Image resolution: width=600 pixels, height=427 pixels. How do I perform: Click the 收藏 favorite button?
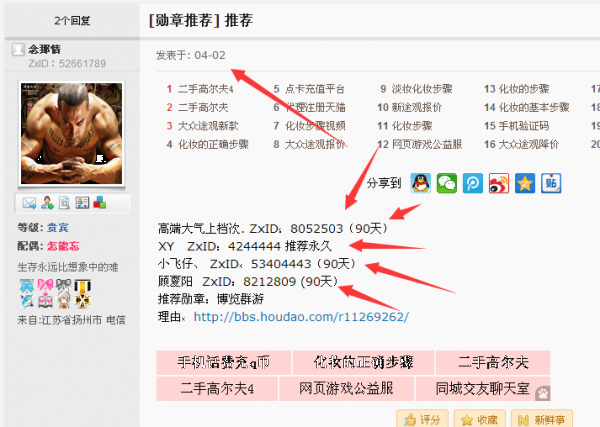coord(479,420)
